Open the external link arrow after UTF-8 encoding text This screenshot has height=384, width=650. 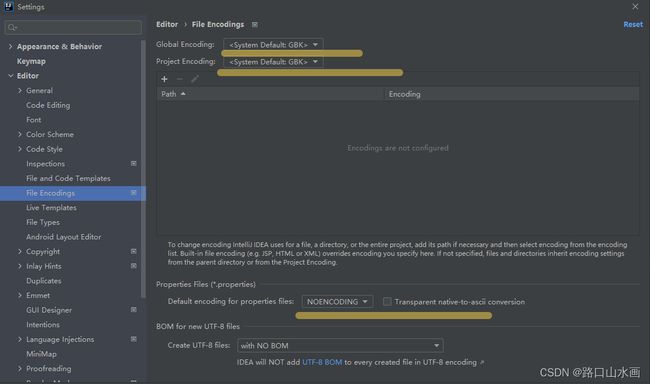[482, 362]
